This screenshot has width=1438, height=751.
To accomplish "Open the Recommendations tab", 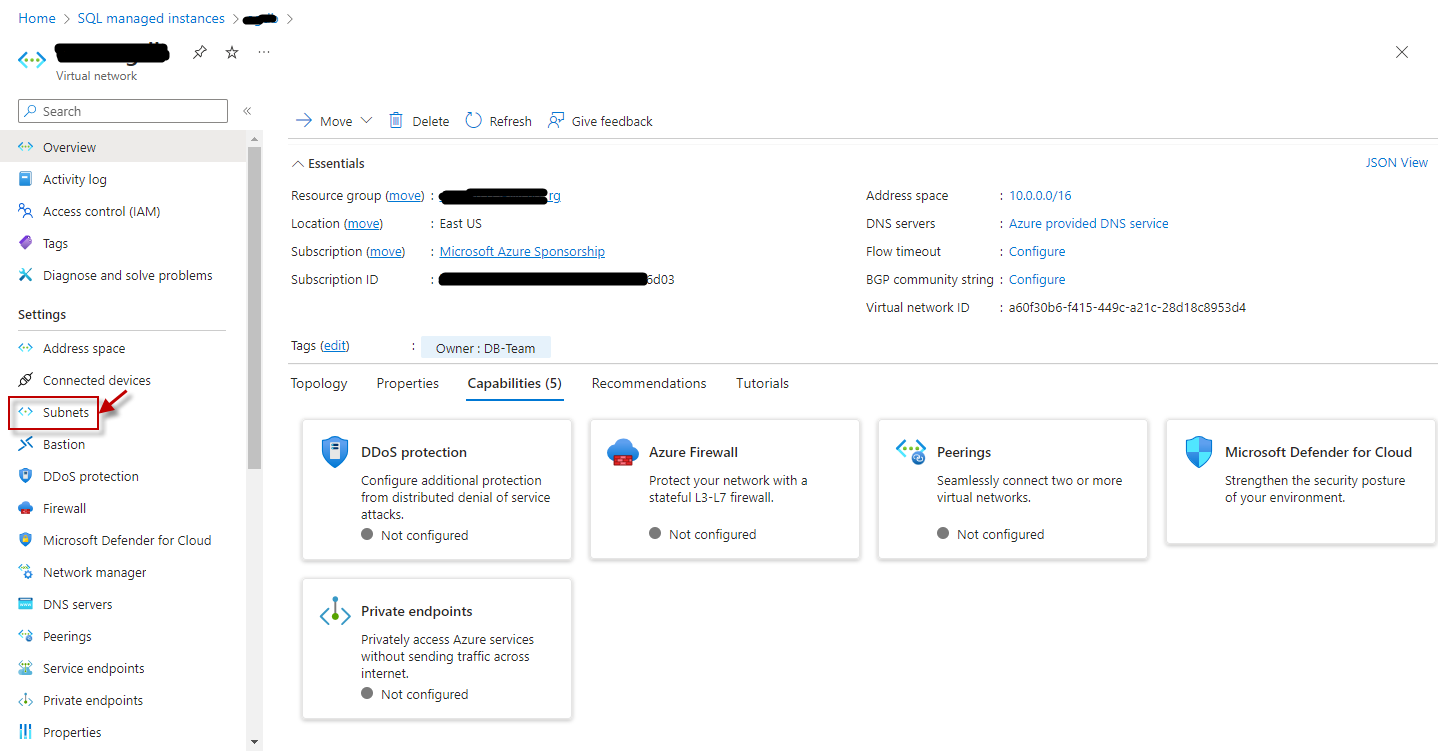I will [649, 383].
